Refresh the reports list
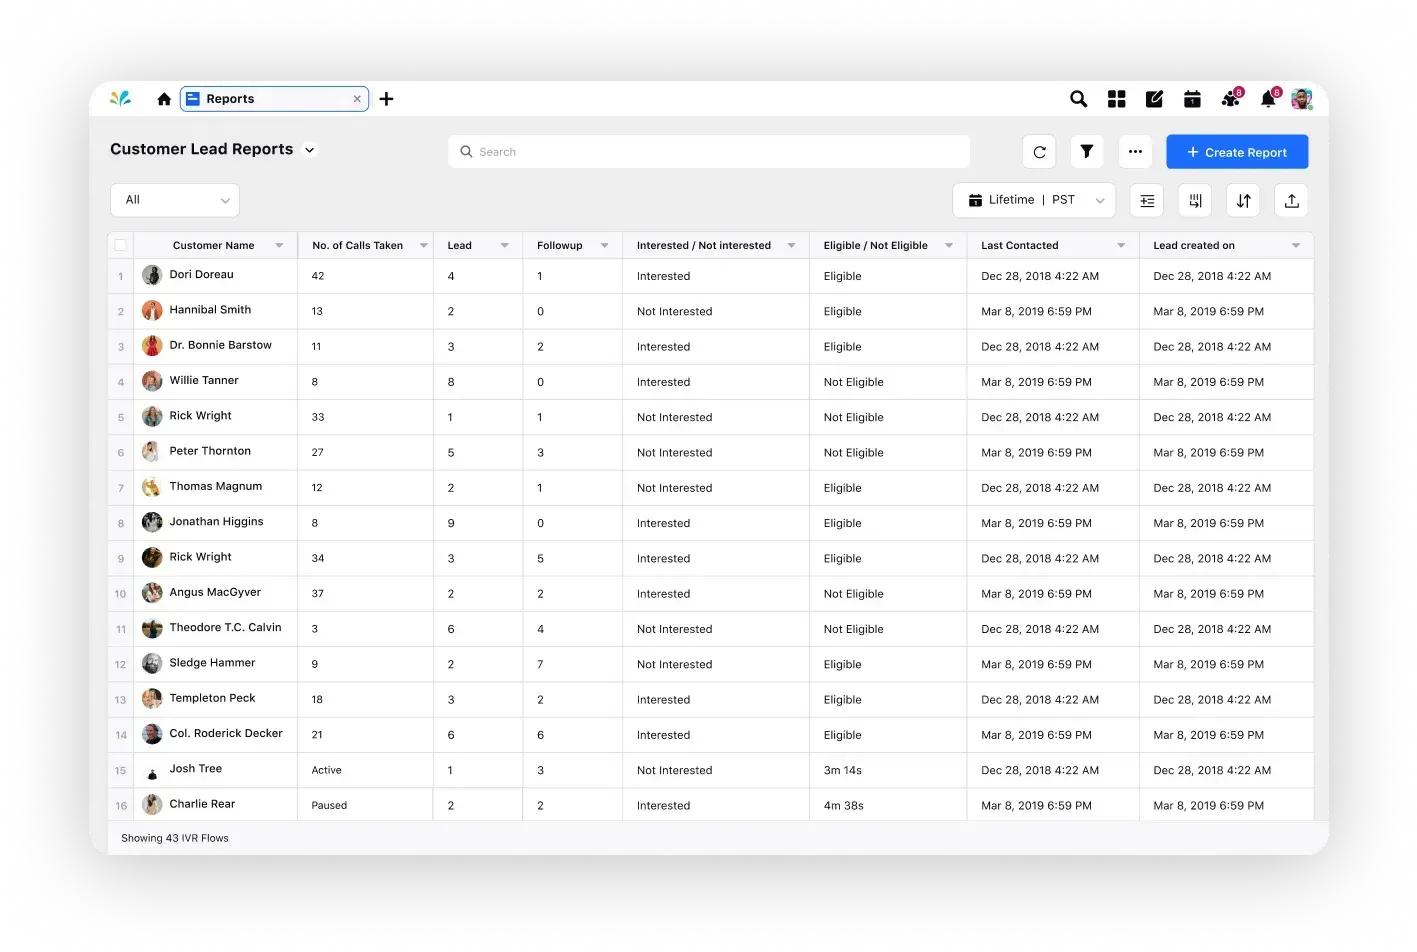This screenshot has width=1417, height=952. (x=1039, y=151)
